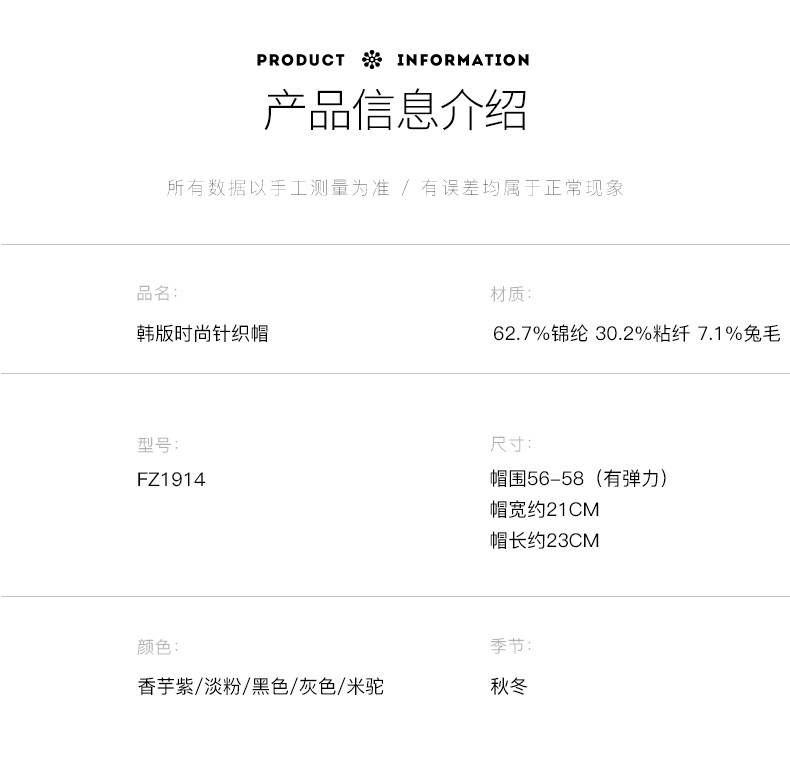The width and height of the screenshot is (790, 766).
Task: Click the 颜色 field label
Action: click(157, 647)
